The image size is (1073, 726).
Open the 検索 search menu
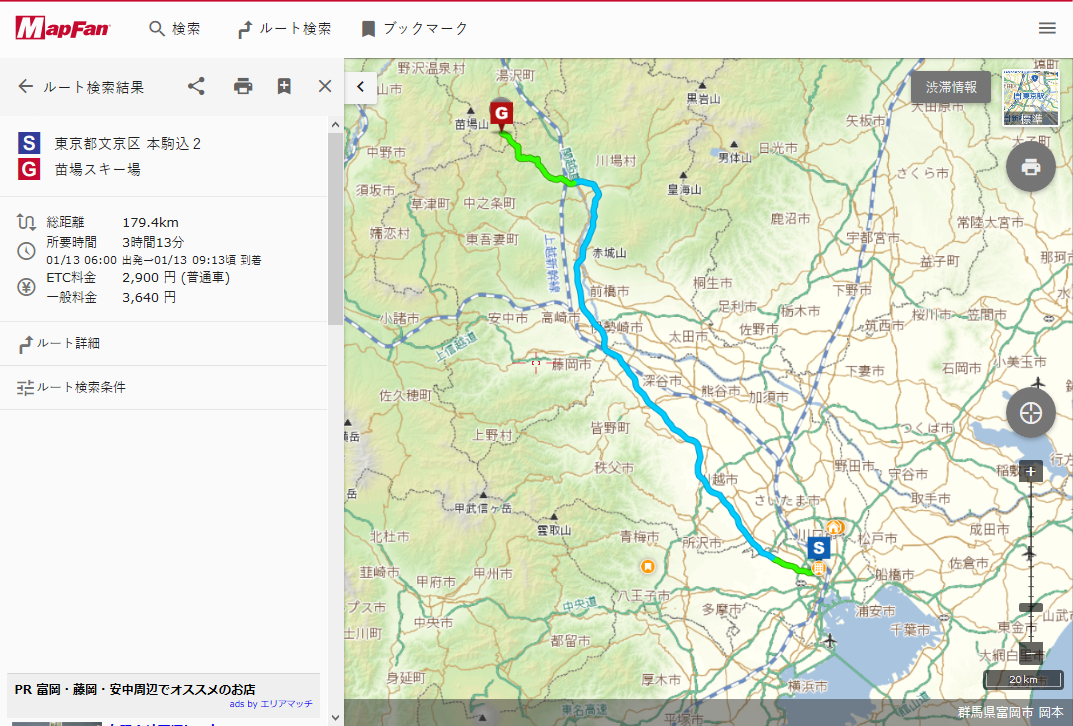tap(175, 29)
